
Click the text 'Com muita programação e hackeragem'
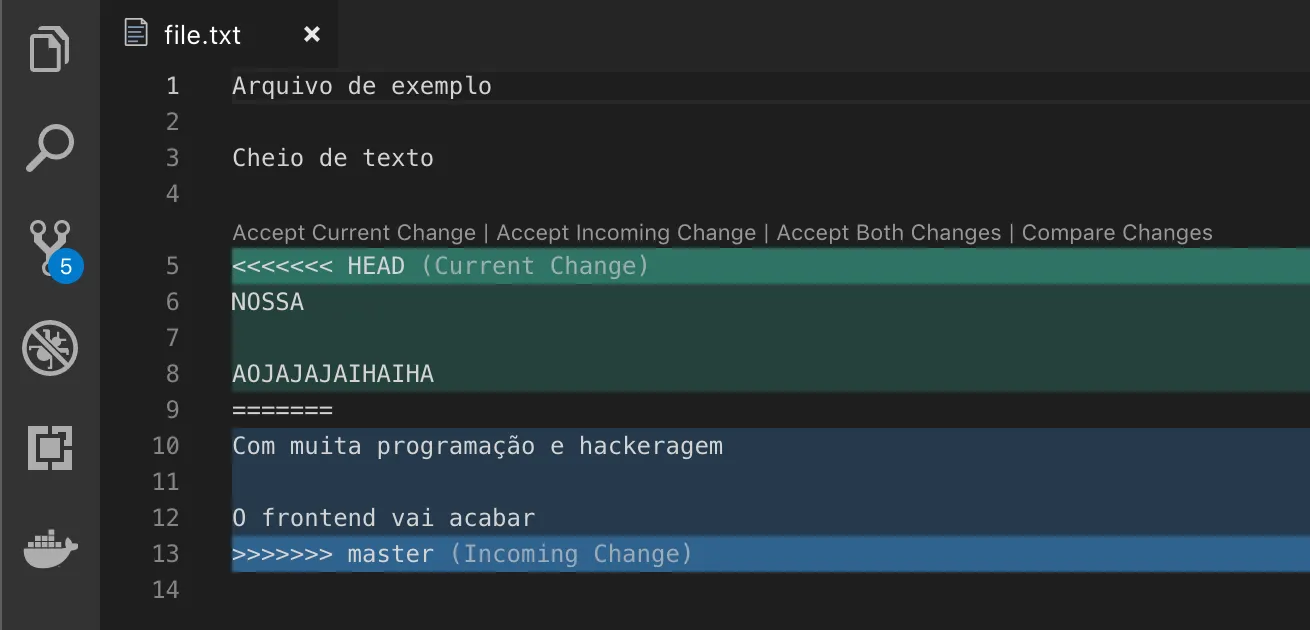(477, 445)
